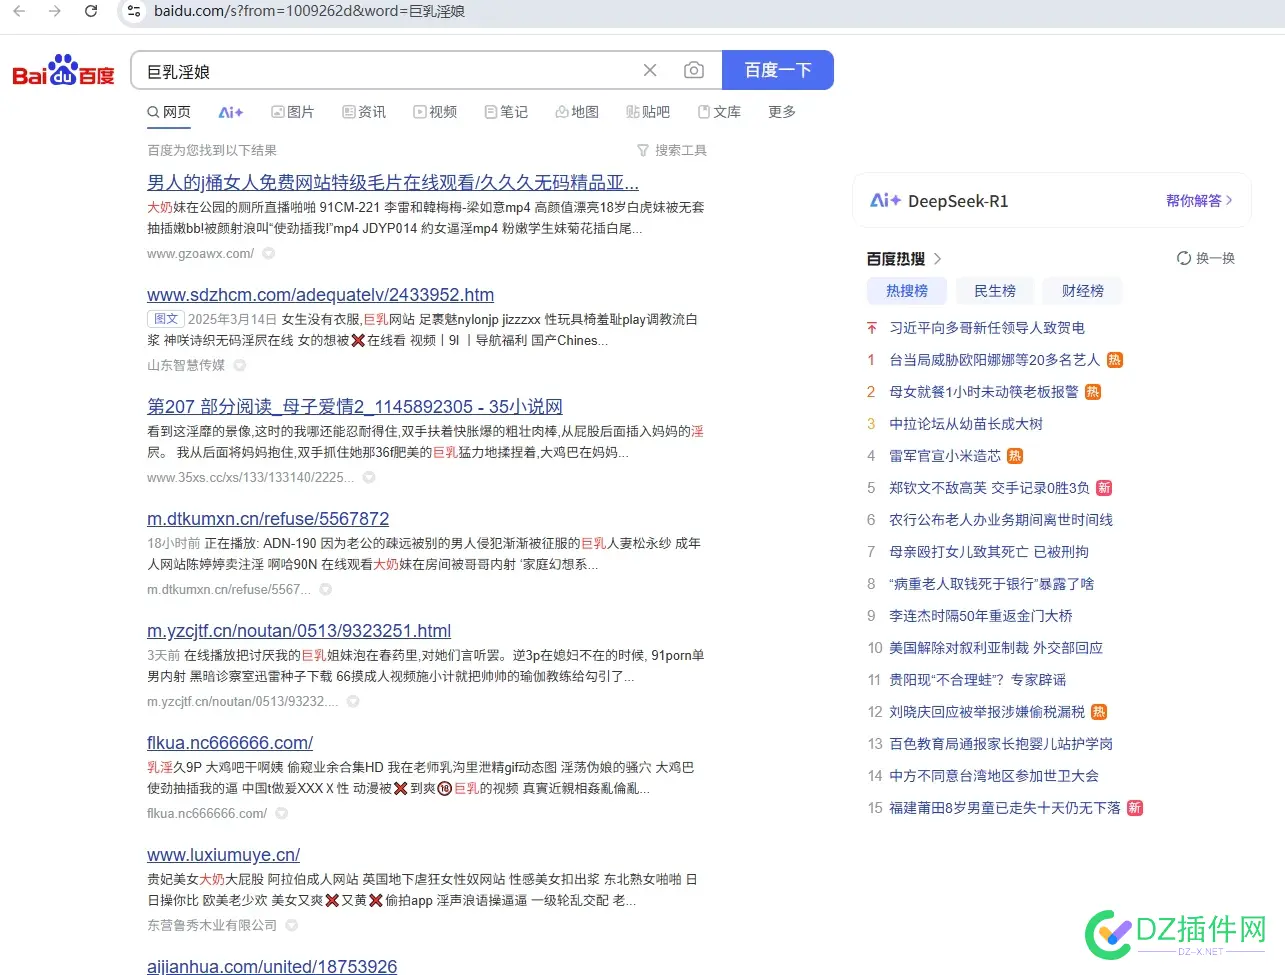Switch to the 图片 tab

click(293, 111)
